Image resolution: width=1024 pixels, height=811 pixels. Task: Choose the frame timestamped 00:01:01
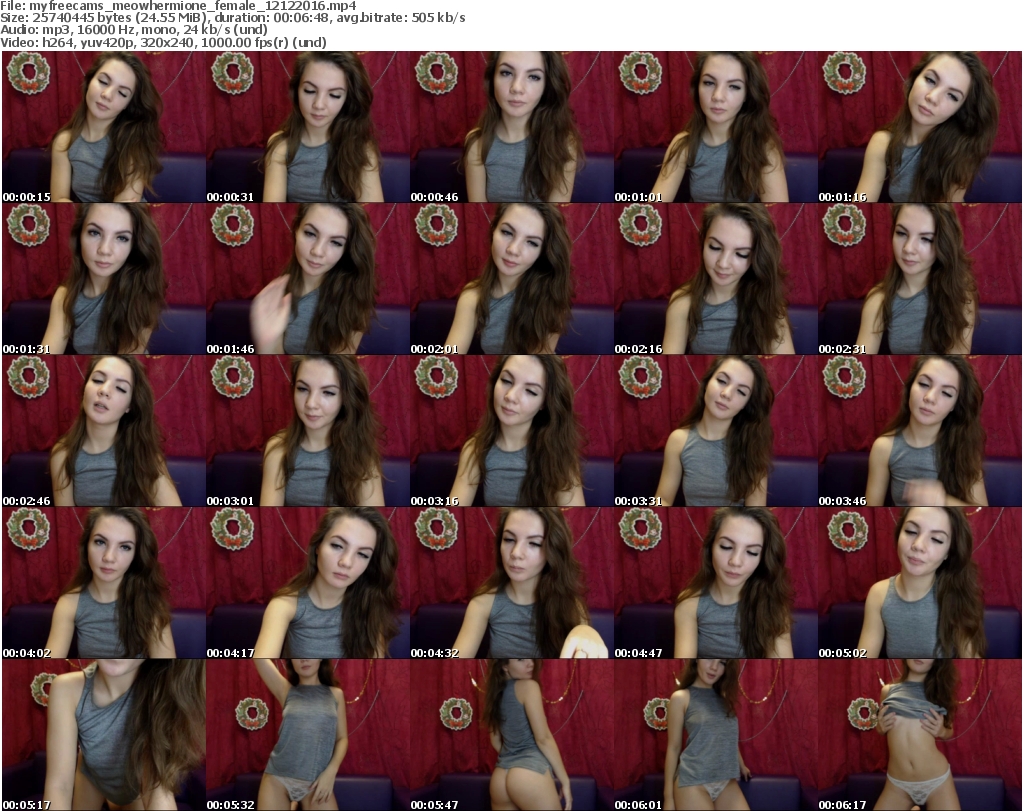pyautogui.click(x=716, y=127)
